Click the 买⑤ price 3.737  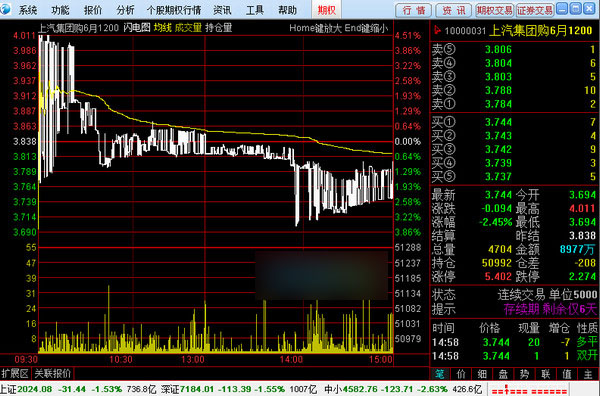[x=498, y=176]
